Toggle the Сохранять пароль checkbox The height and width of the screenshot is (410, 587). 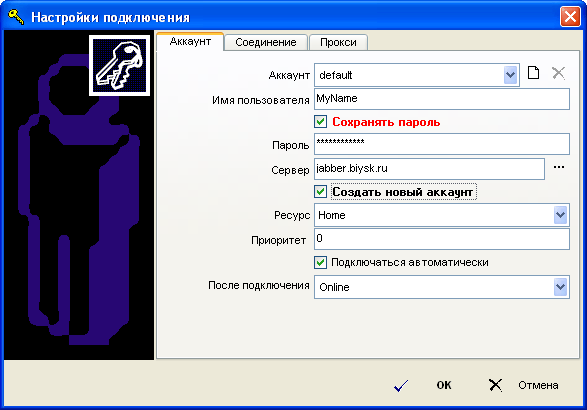[320, 122]
